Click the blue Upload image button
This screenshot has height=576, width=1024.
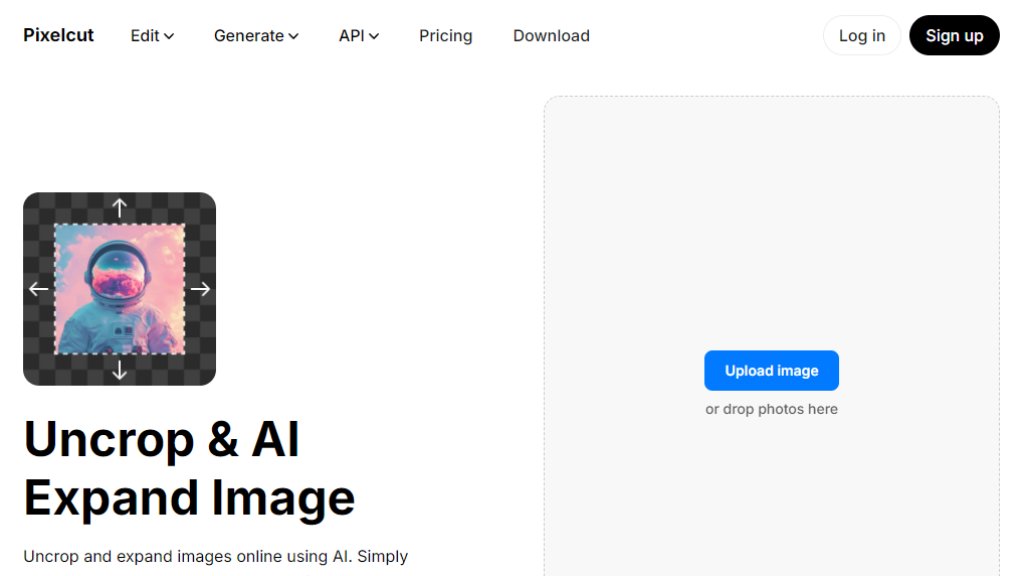771,370
